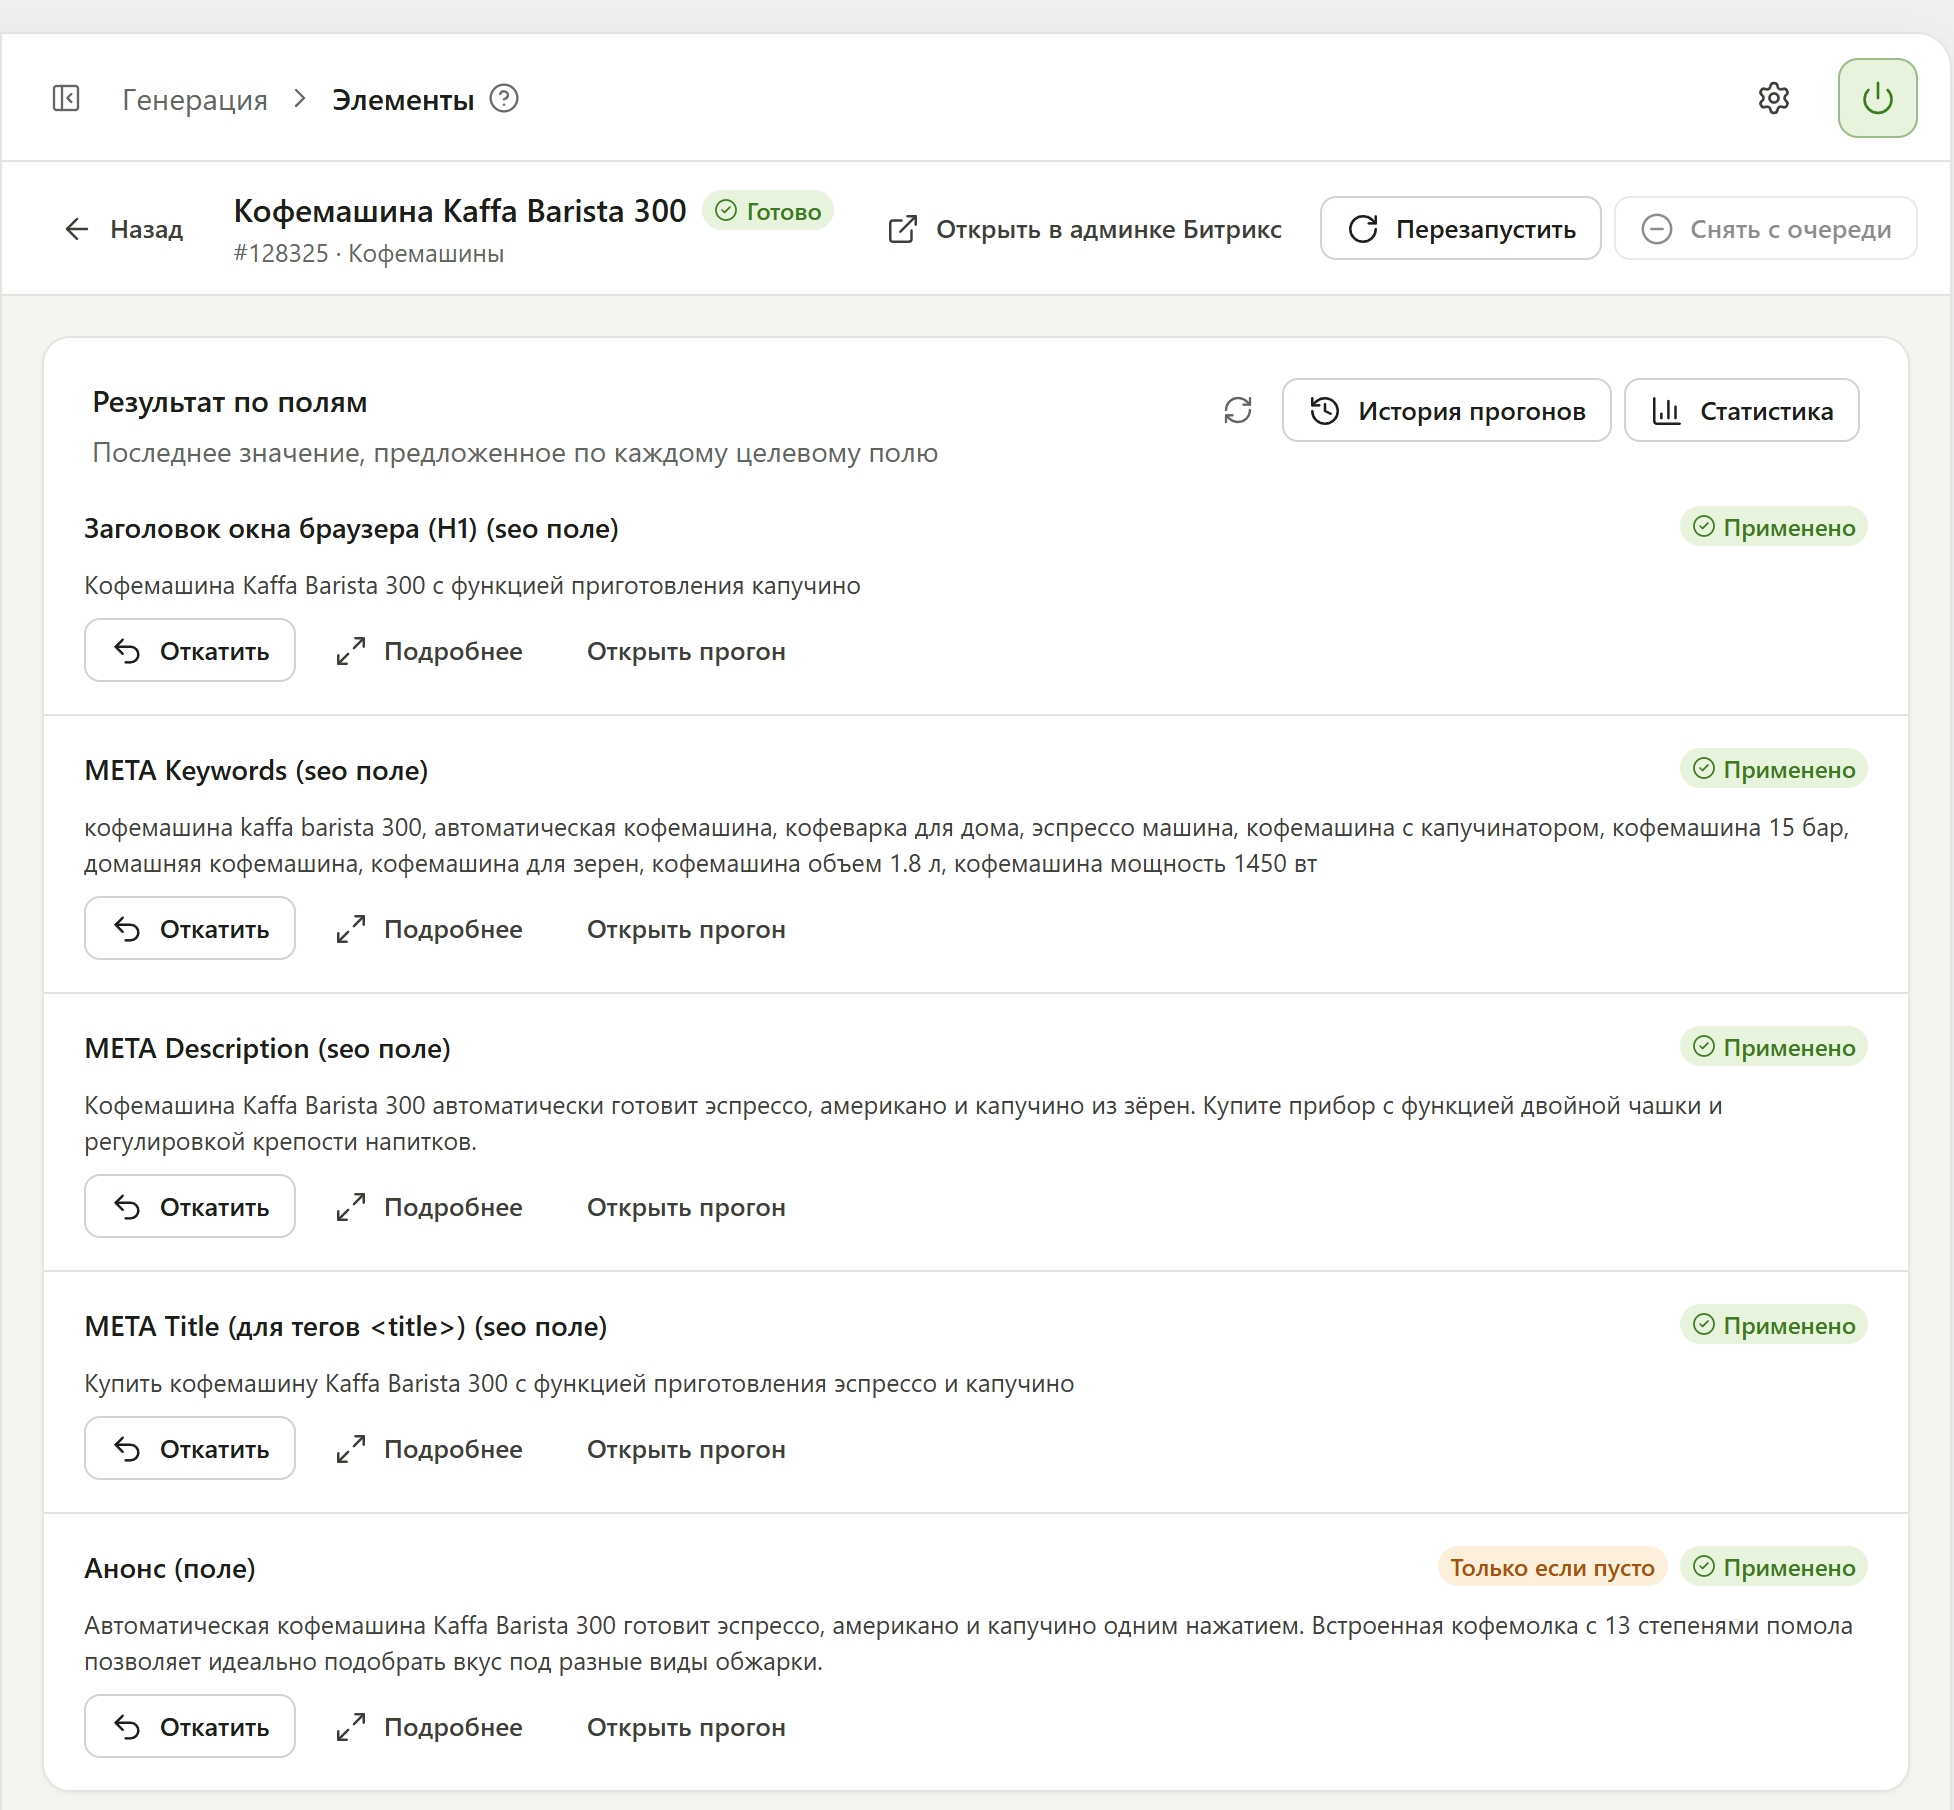Click Подробнее for Заголовок окна браузера (H1)
Screen dimensions: 1954x1810
[429, 651]
